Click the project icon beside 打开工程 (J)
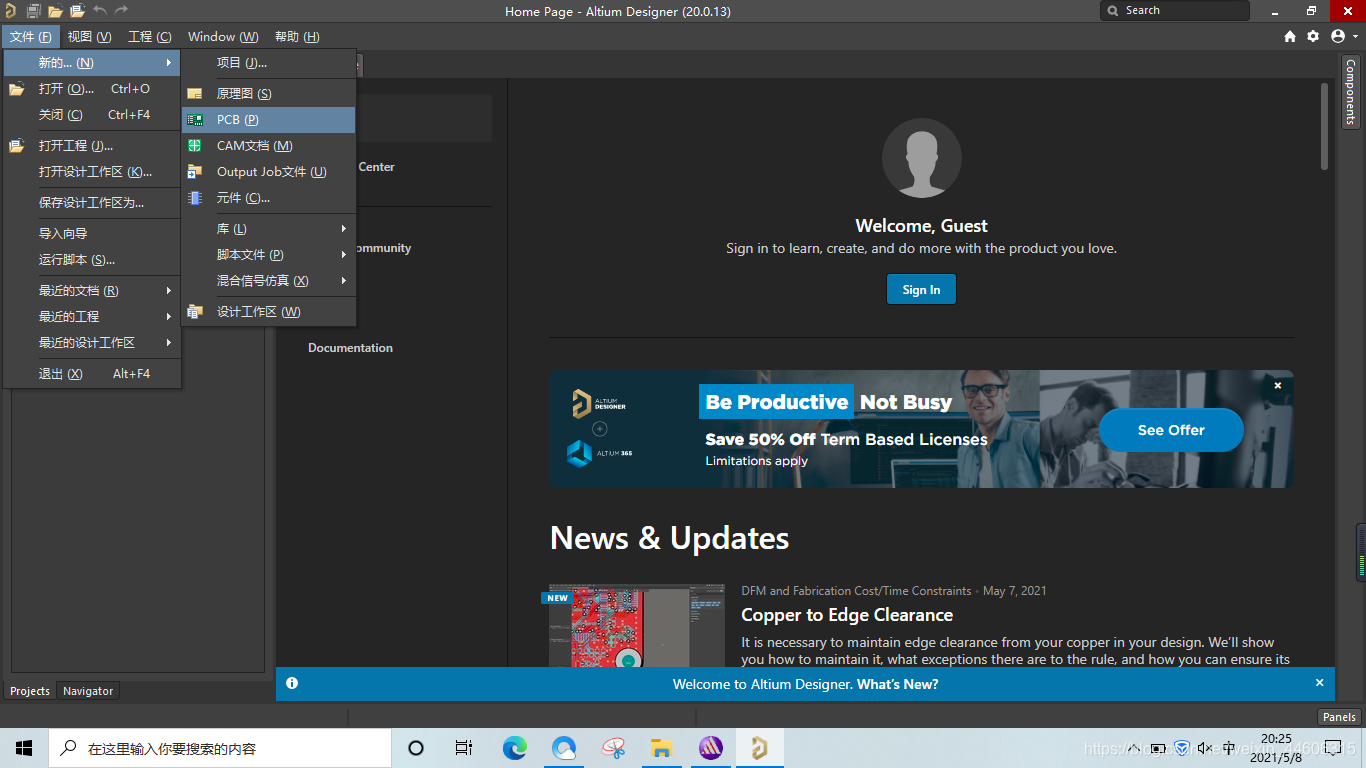The width and height of the screenshot is (1366, 768). pyautogui.click(x=17, y=146)
